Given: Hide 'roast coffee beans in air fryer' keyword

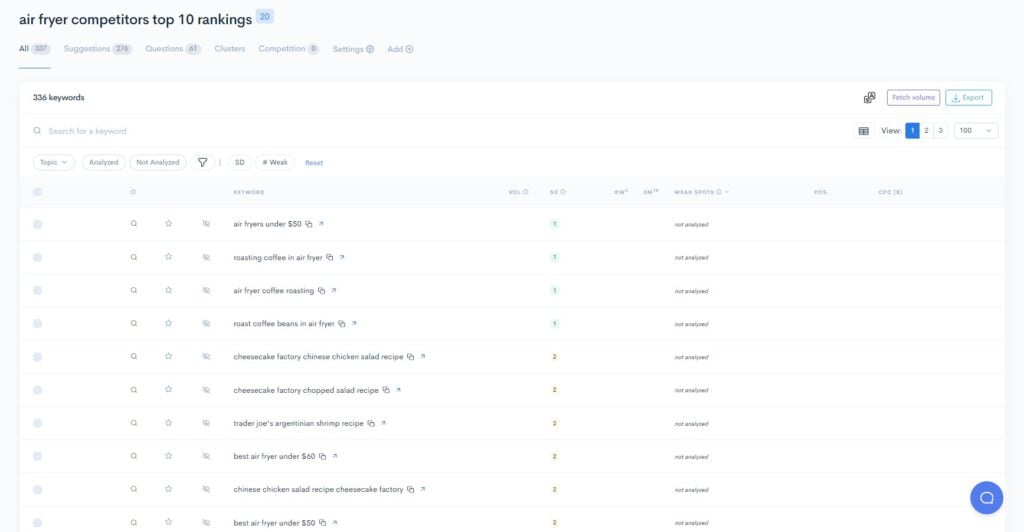Looking at the screenshot, I should [206, 324].
